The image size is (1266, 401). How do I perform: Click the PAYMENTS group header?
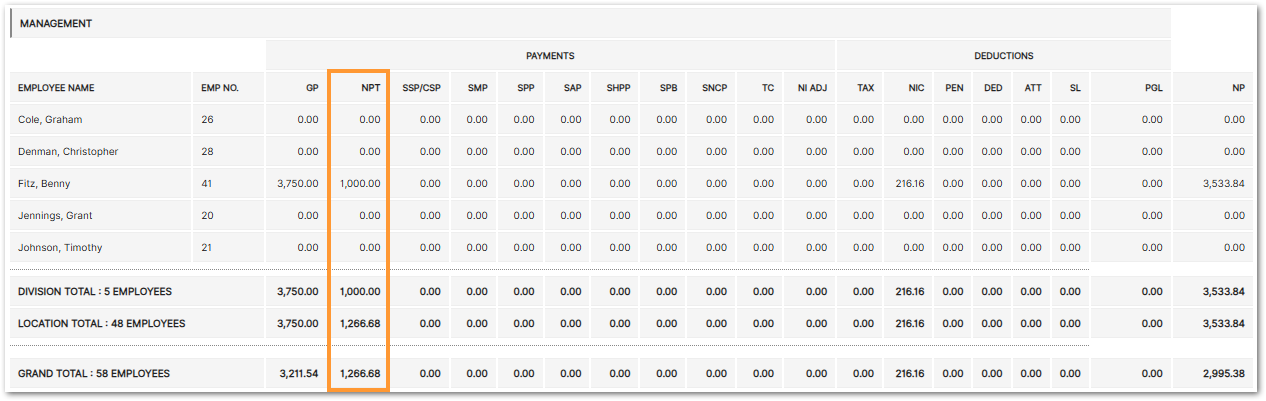(550, 56)
